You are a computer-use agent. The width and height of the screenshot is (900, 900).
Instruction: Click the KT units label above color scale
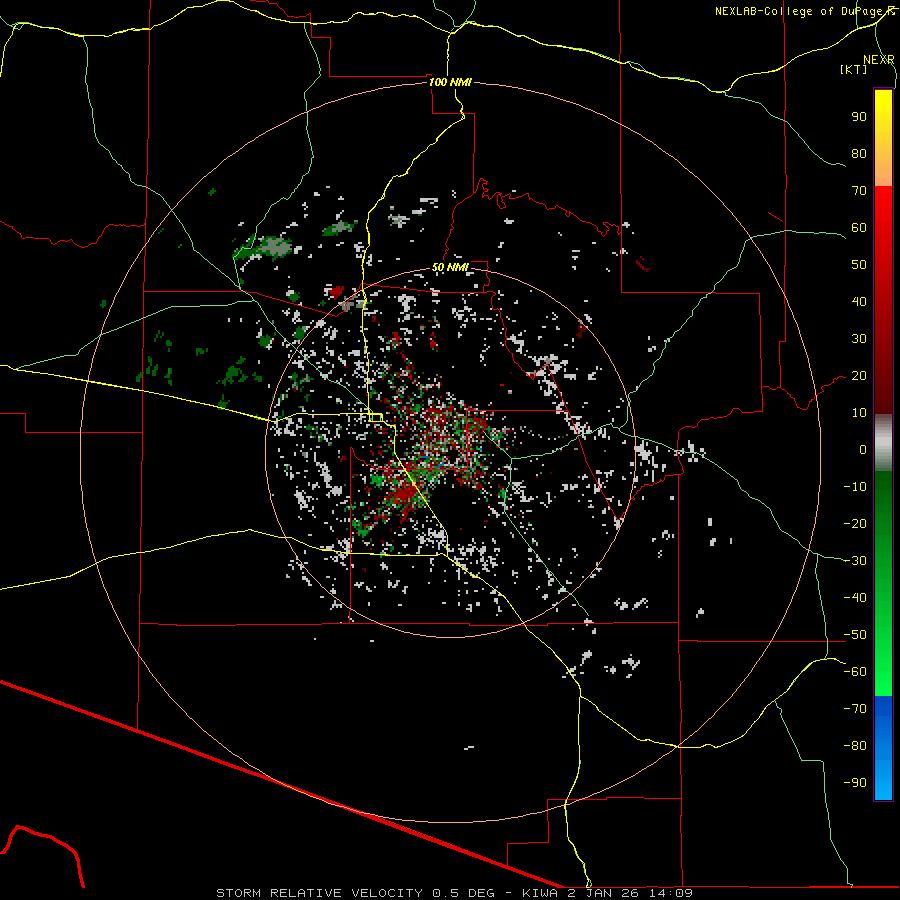coord(854,69)
